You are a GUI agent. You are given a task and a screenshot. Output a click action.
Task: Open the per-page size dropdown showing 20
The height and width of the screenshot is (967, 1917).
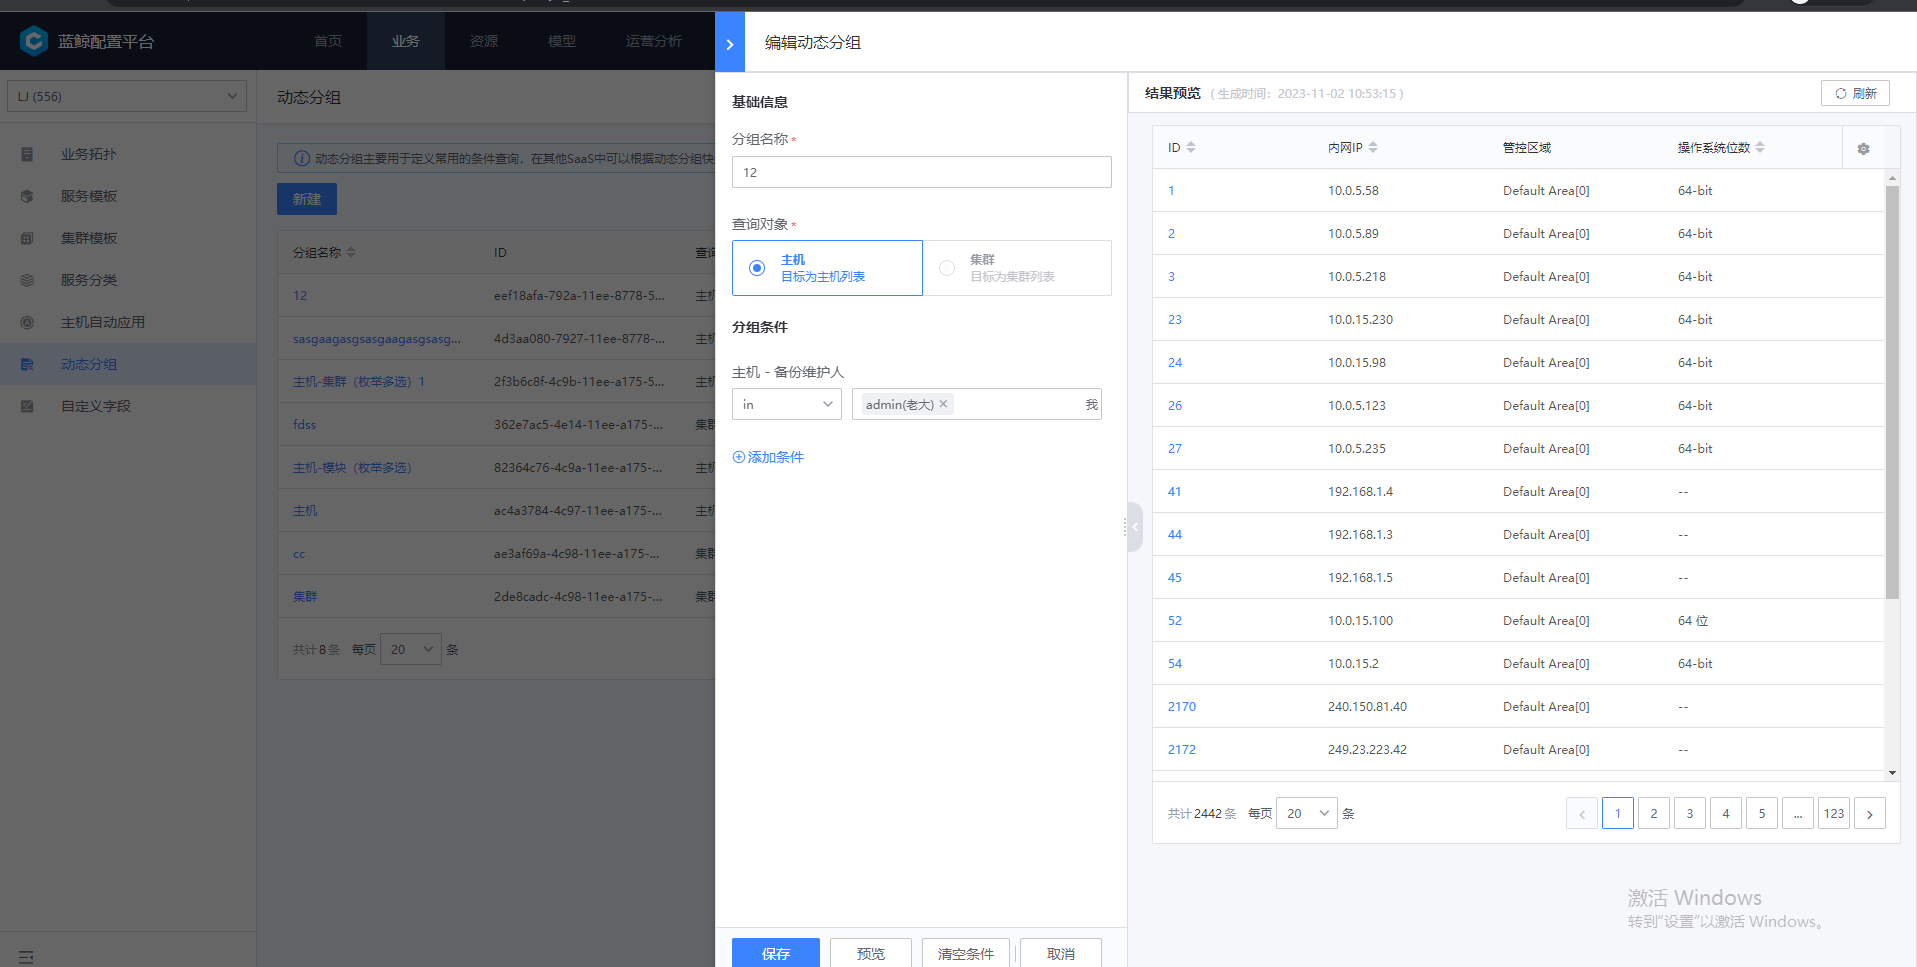pos(1306,813)
